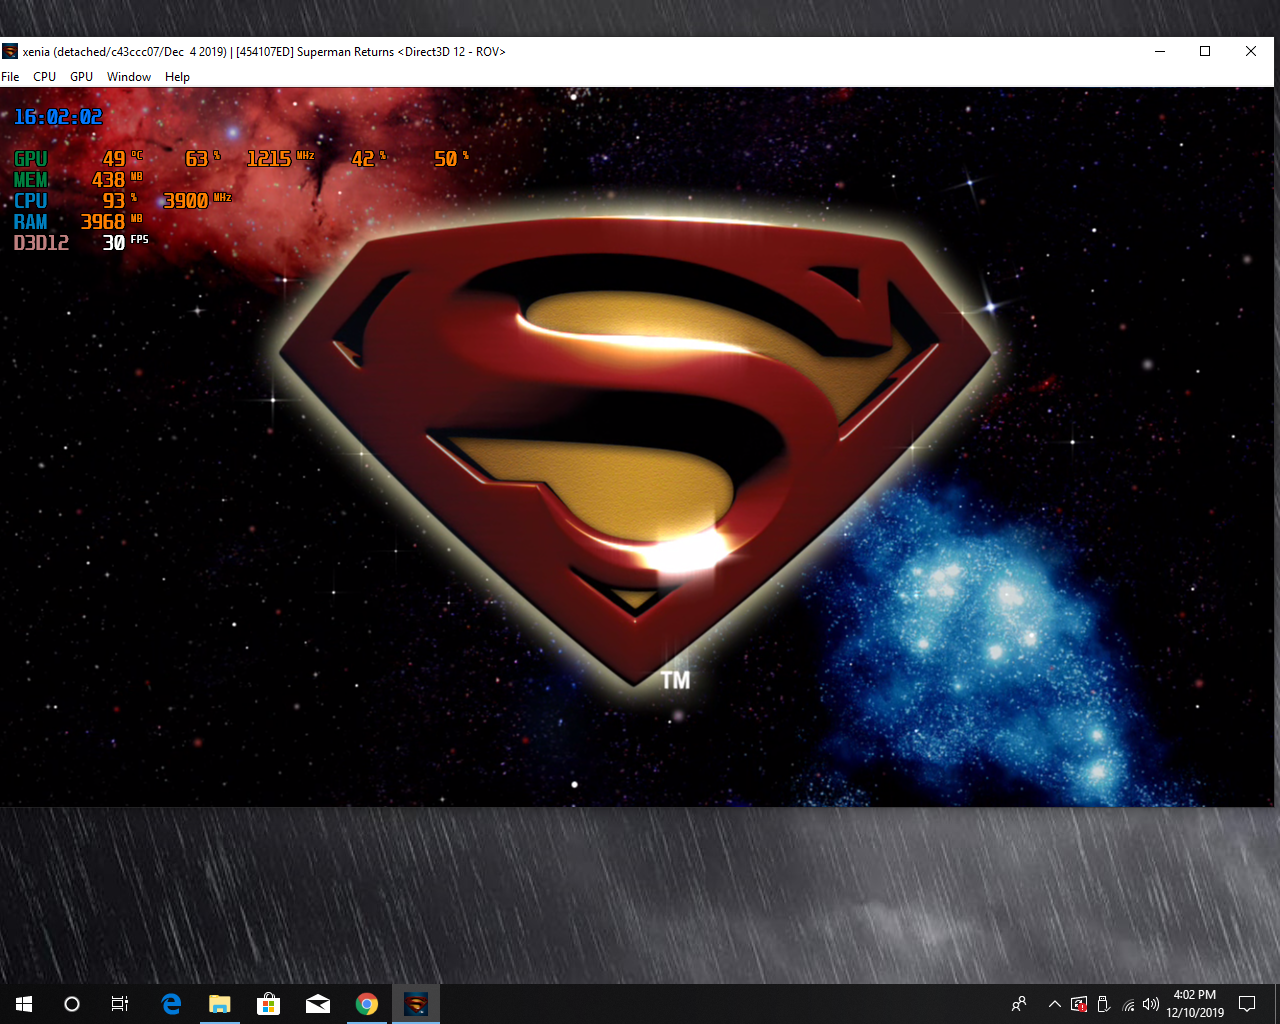Open File Explorer from the taskbar
This screenshot has height=1024, width=1280.
click(x=219, y=1004)
